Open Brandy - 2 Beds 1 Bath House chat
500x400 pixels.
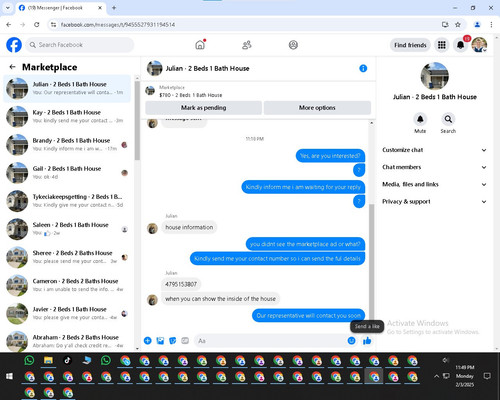(67, 145)
